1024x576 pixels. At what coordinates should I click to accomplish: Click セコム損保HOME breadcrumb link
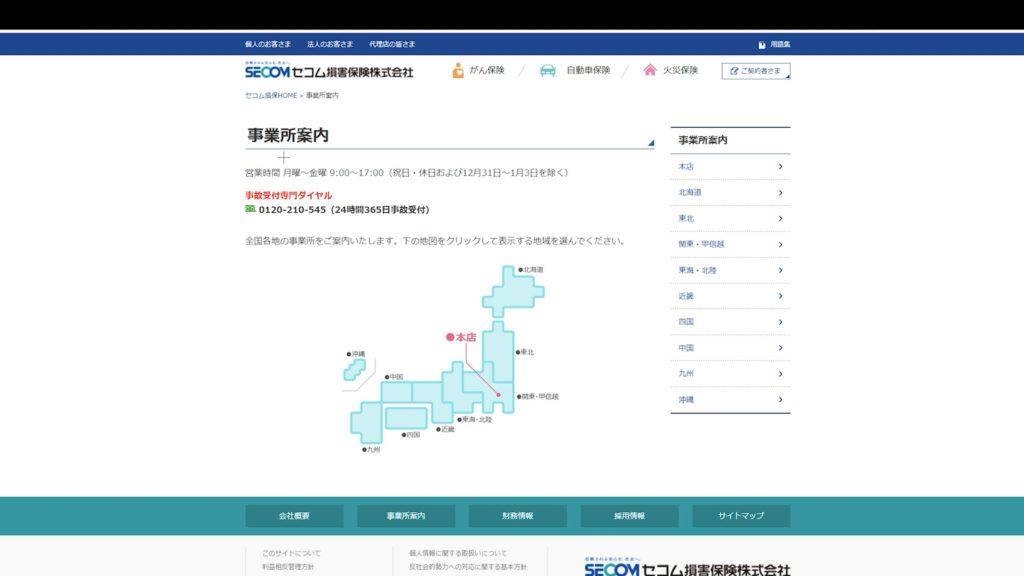coord(271,96)
